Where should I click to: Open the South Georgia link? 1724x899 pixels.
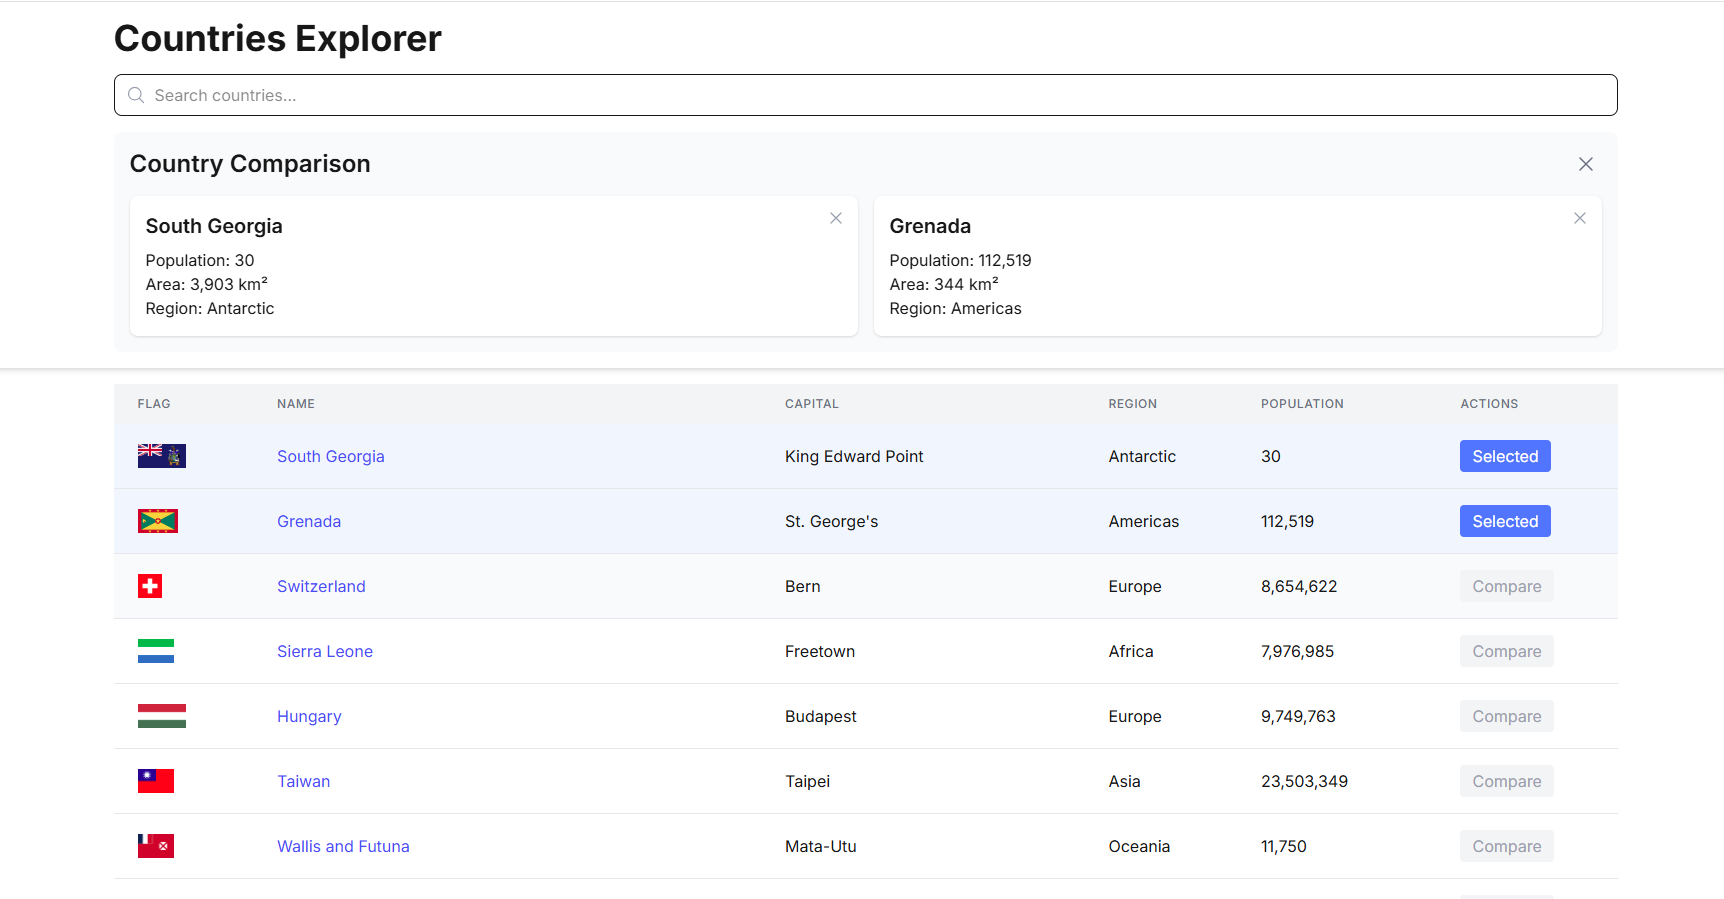click(331, 456)
